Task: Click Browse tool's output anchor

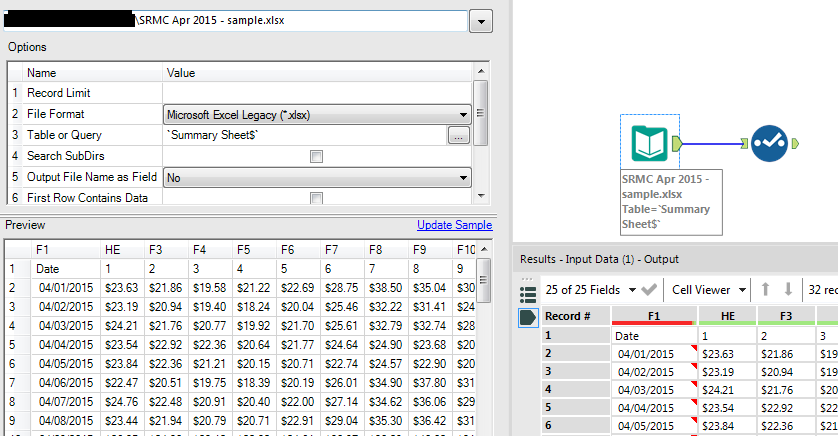Action: pyautogui.click(x=795, y=143)
